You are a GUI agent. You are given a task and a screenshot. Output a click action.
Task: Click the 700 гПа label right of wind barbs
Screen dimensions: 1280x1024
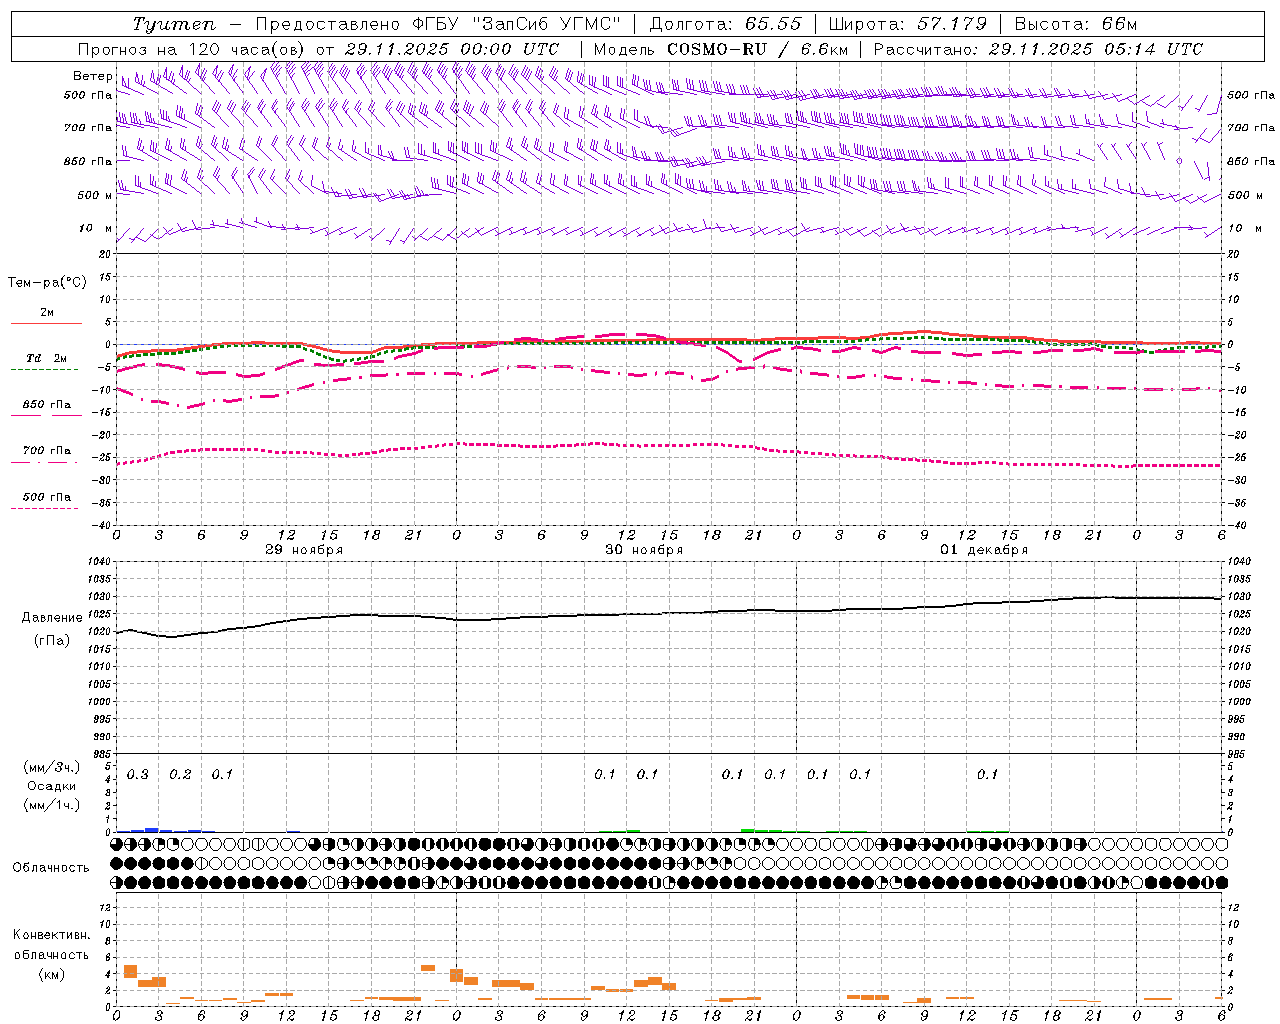coord(1251,128)
